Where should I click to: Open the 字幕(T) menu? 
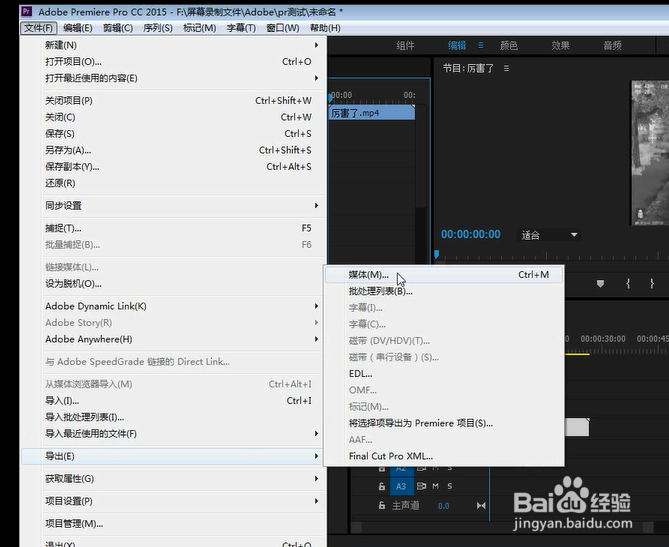(x=241, y=28)
